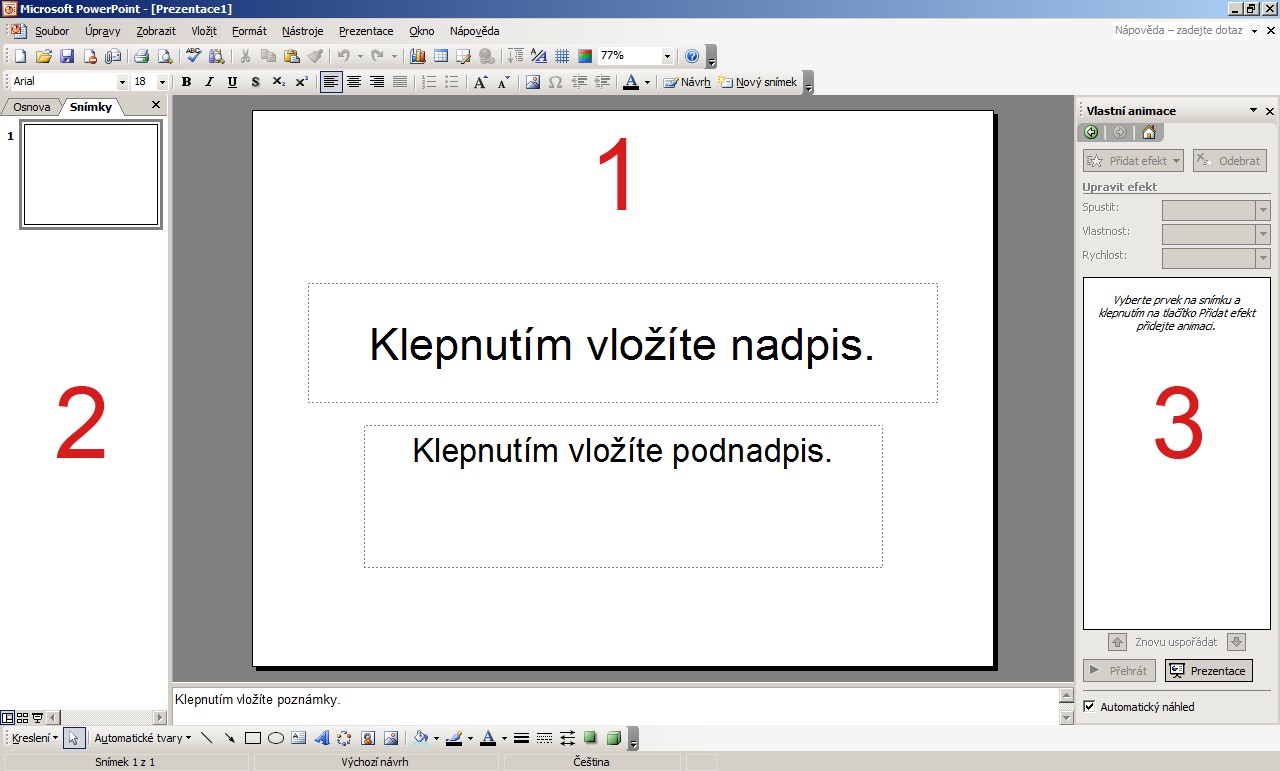Open the Soubor menu
The width and height of the screenshot is (1280, 771).
pyautogui.click(x=52, y=31)
